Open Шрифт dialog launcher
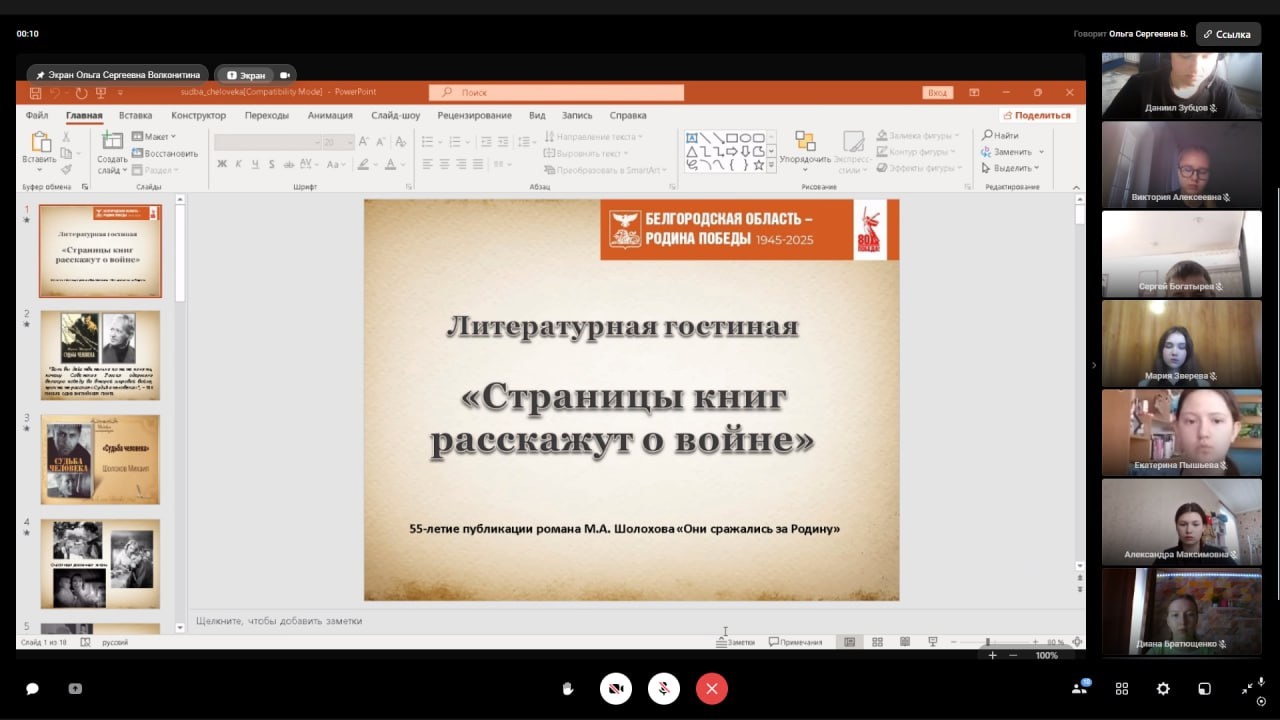This screenshot has height=720, width=1280. coord(408,186)
